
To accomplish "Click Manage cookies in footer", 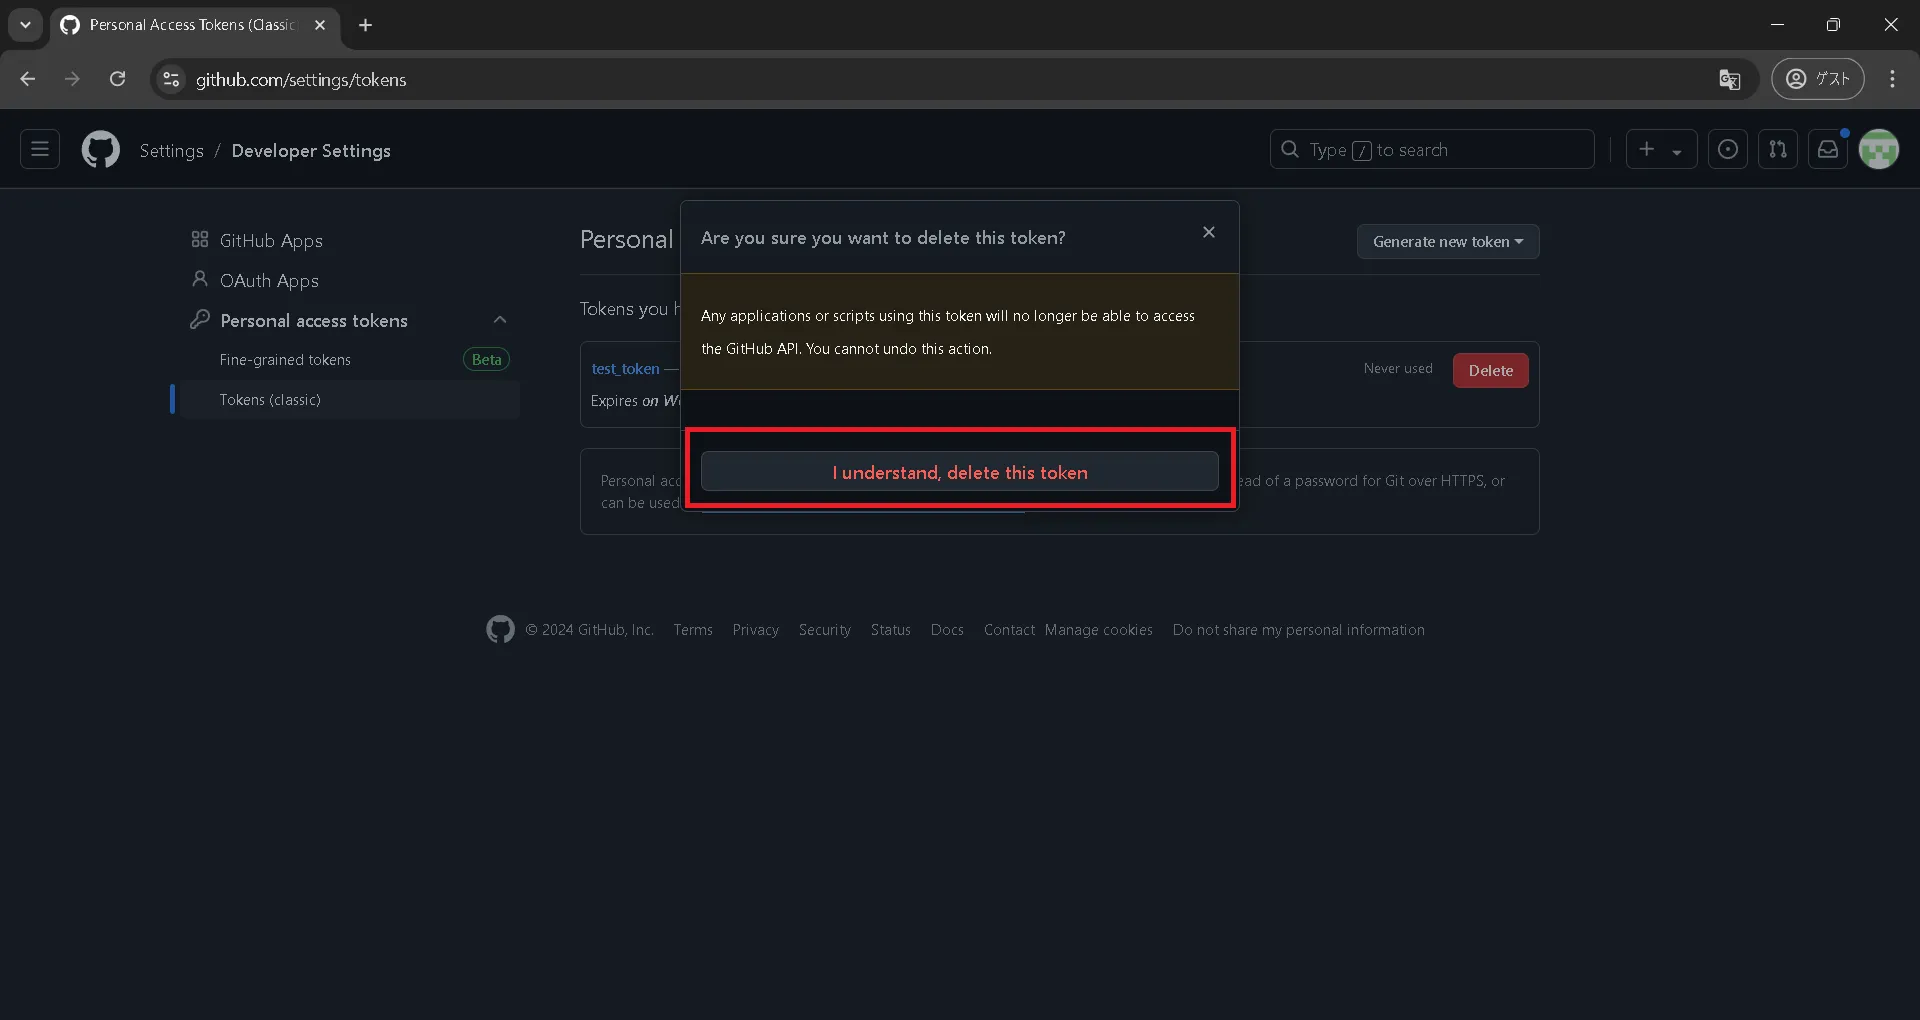I will 1098,629.
